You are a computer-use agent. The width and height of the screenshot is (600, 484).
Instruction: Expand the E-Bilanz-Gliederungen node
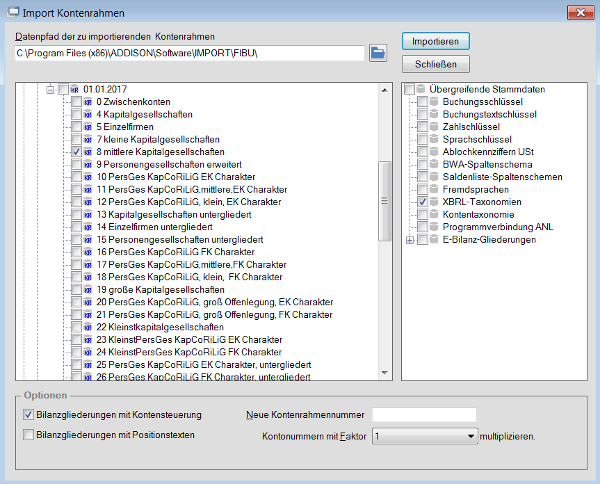(410, 240)
